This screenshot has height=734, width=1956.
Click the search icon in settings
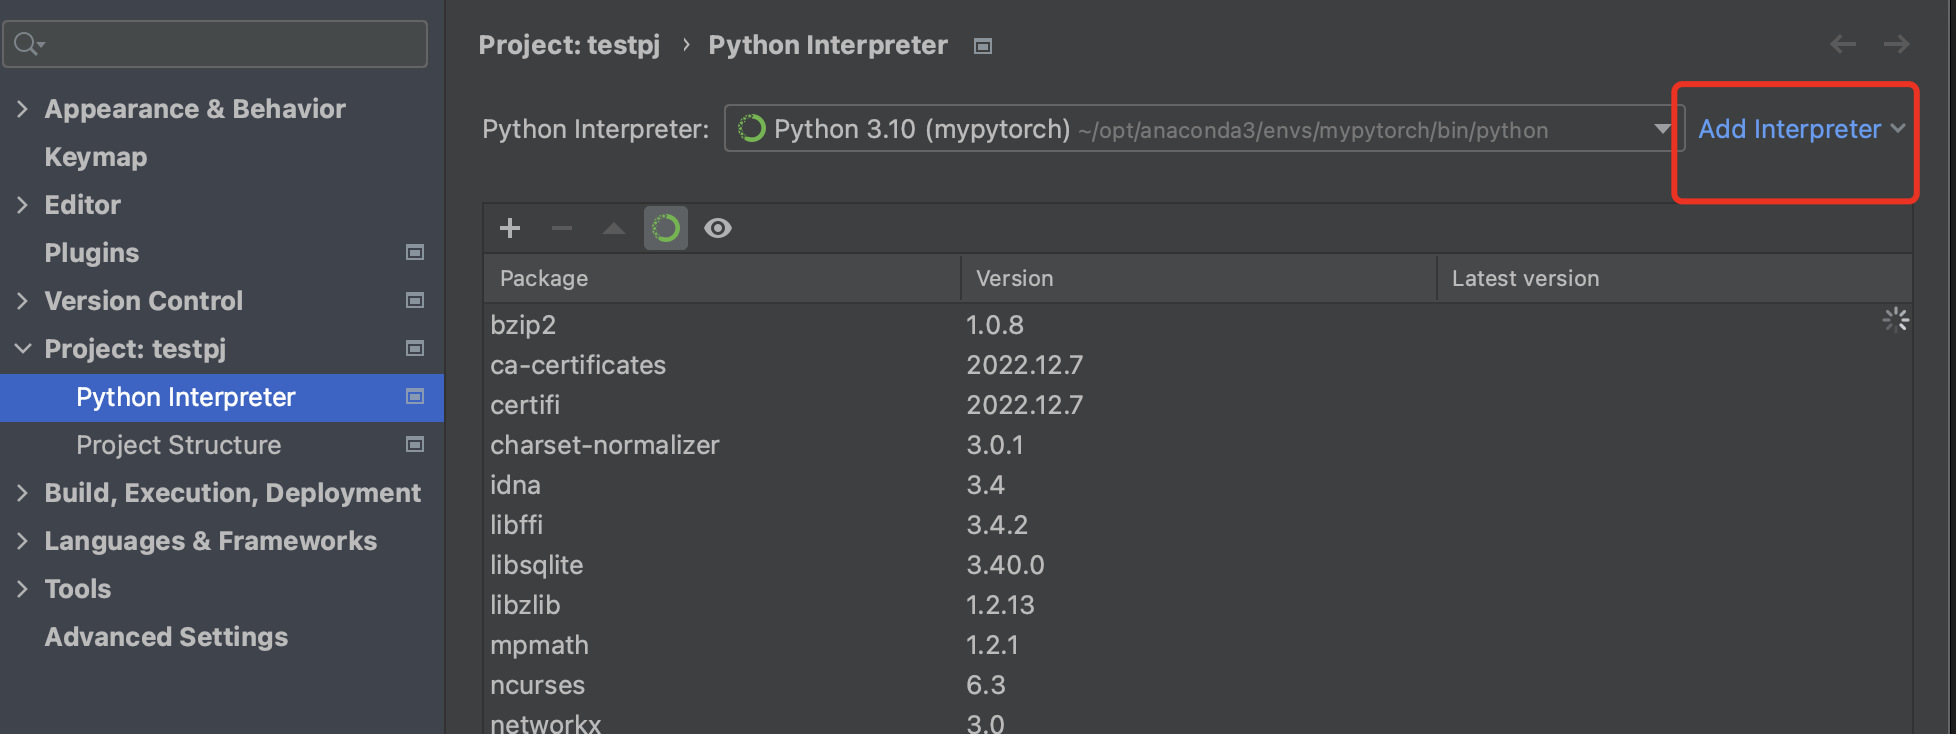click(x=28, y=44)
